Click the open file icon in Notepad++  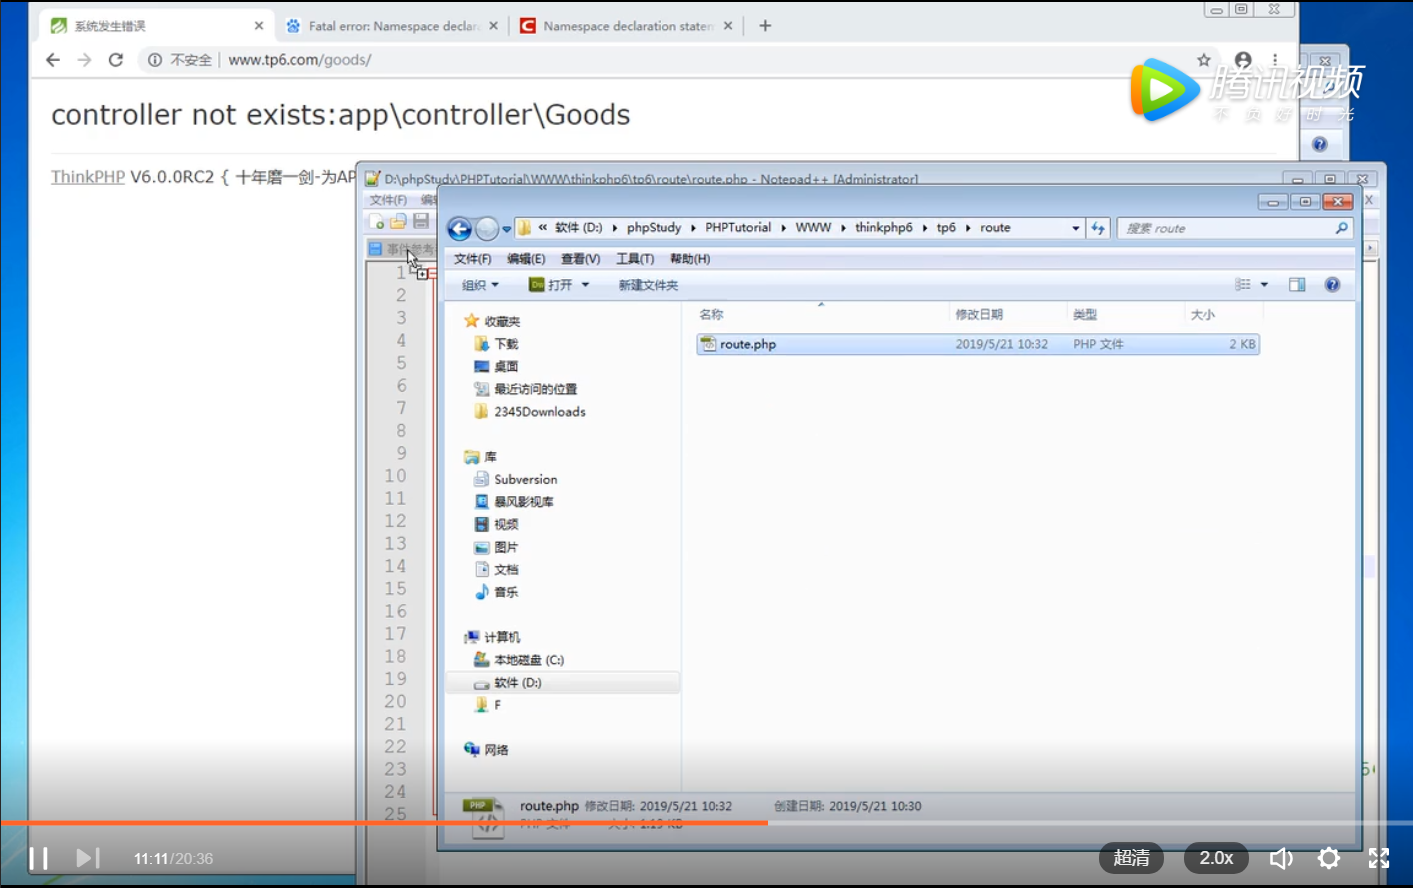pos(398,221)
